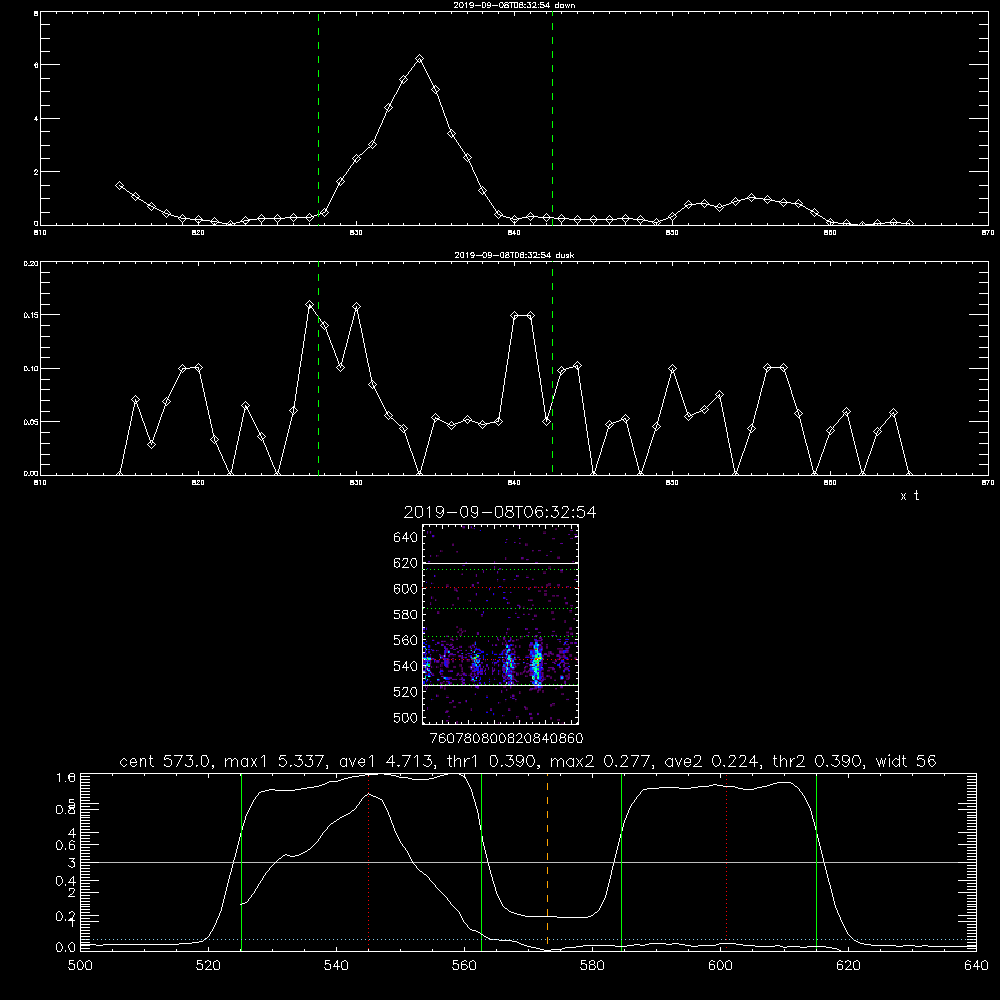Click the spectrogram x-axis label 760780800820840860

coord(506,738)
